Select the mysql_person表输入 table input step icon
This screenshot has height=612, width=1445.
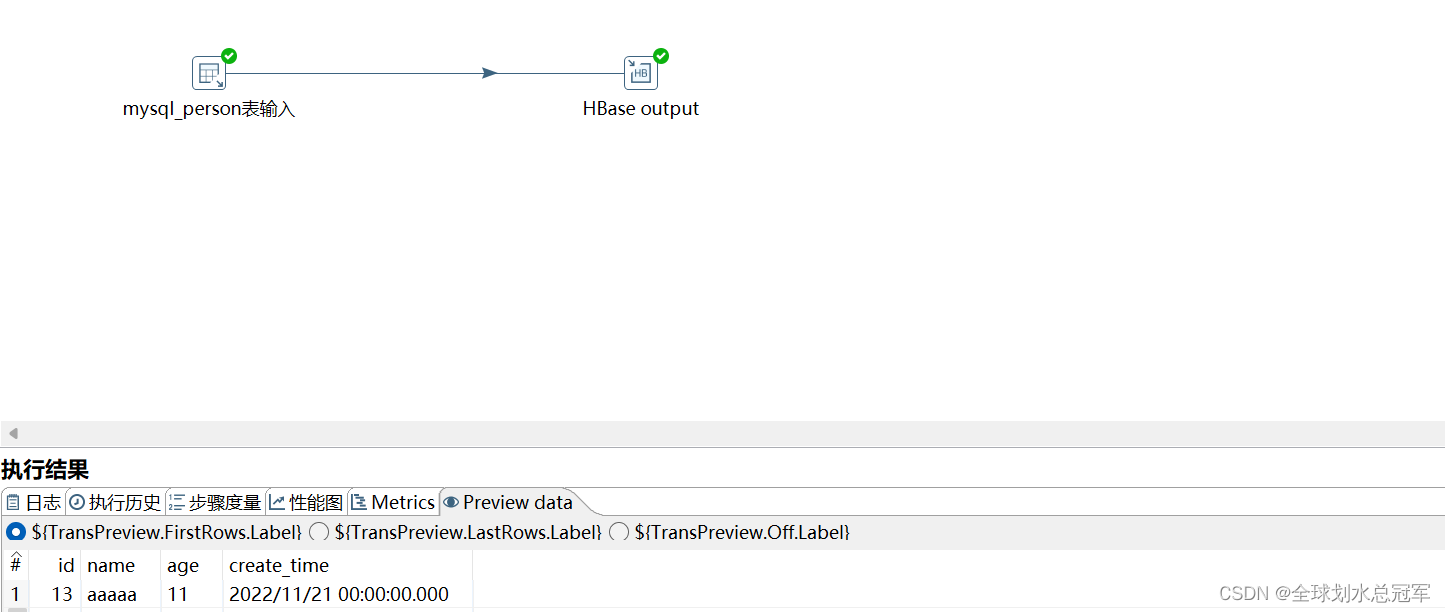pyautogui.click(x=208, y=72)
